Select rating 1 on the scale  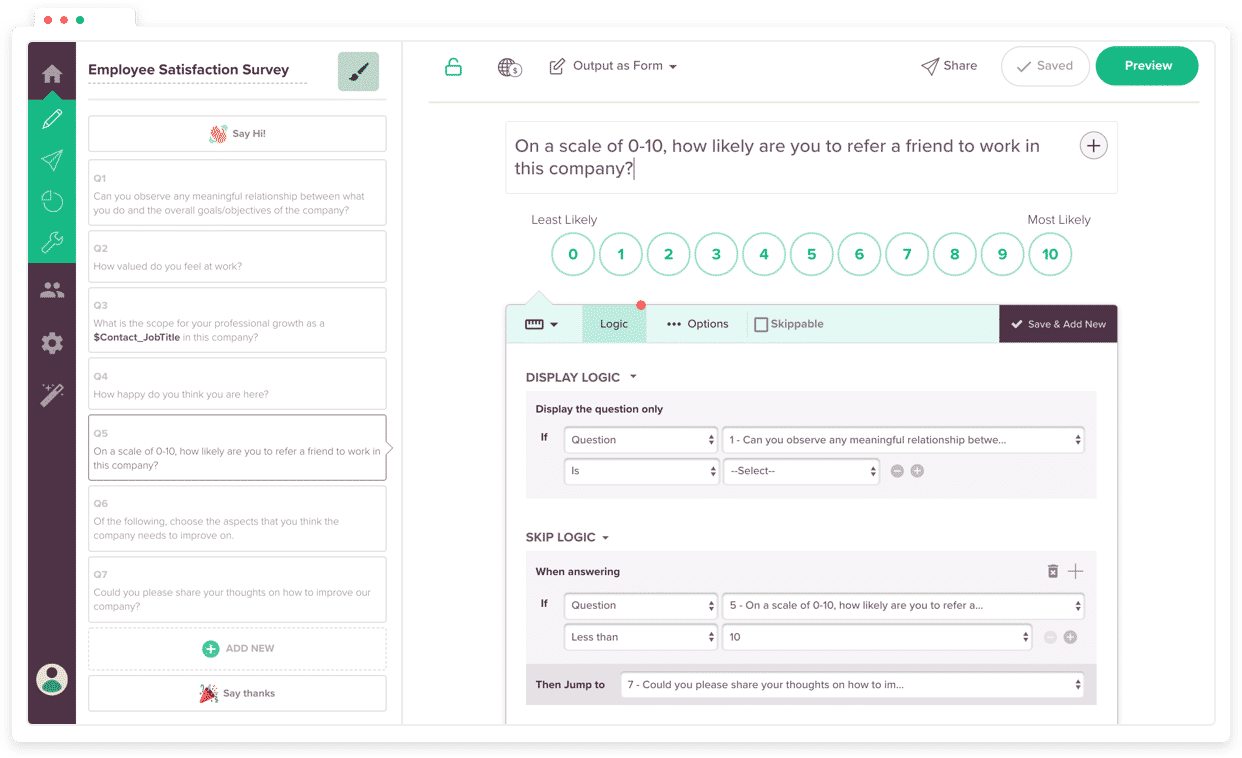click(x=621, y=254)
